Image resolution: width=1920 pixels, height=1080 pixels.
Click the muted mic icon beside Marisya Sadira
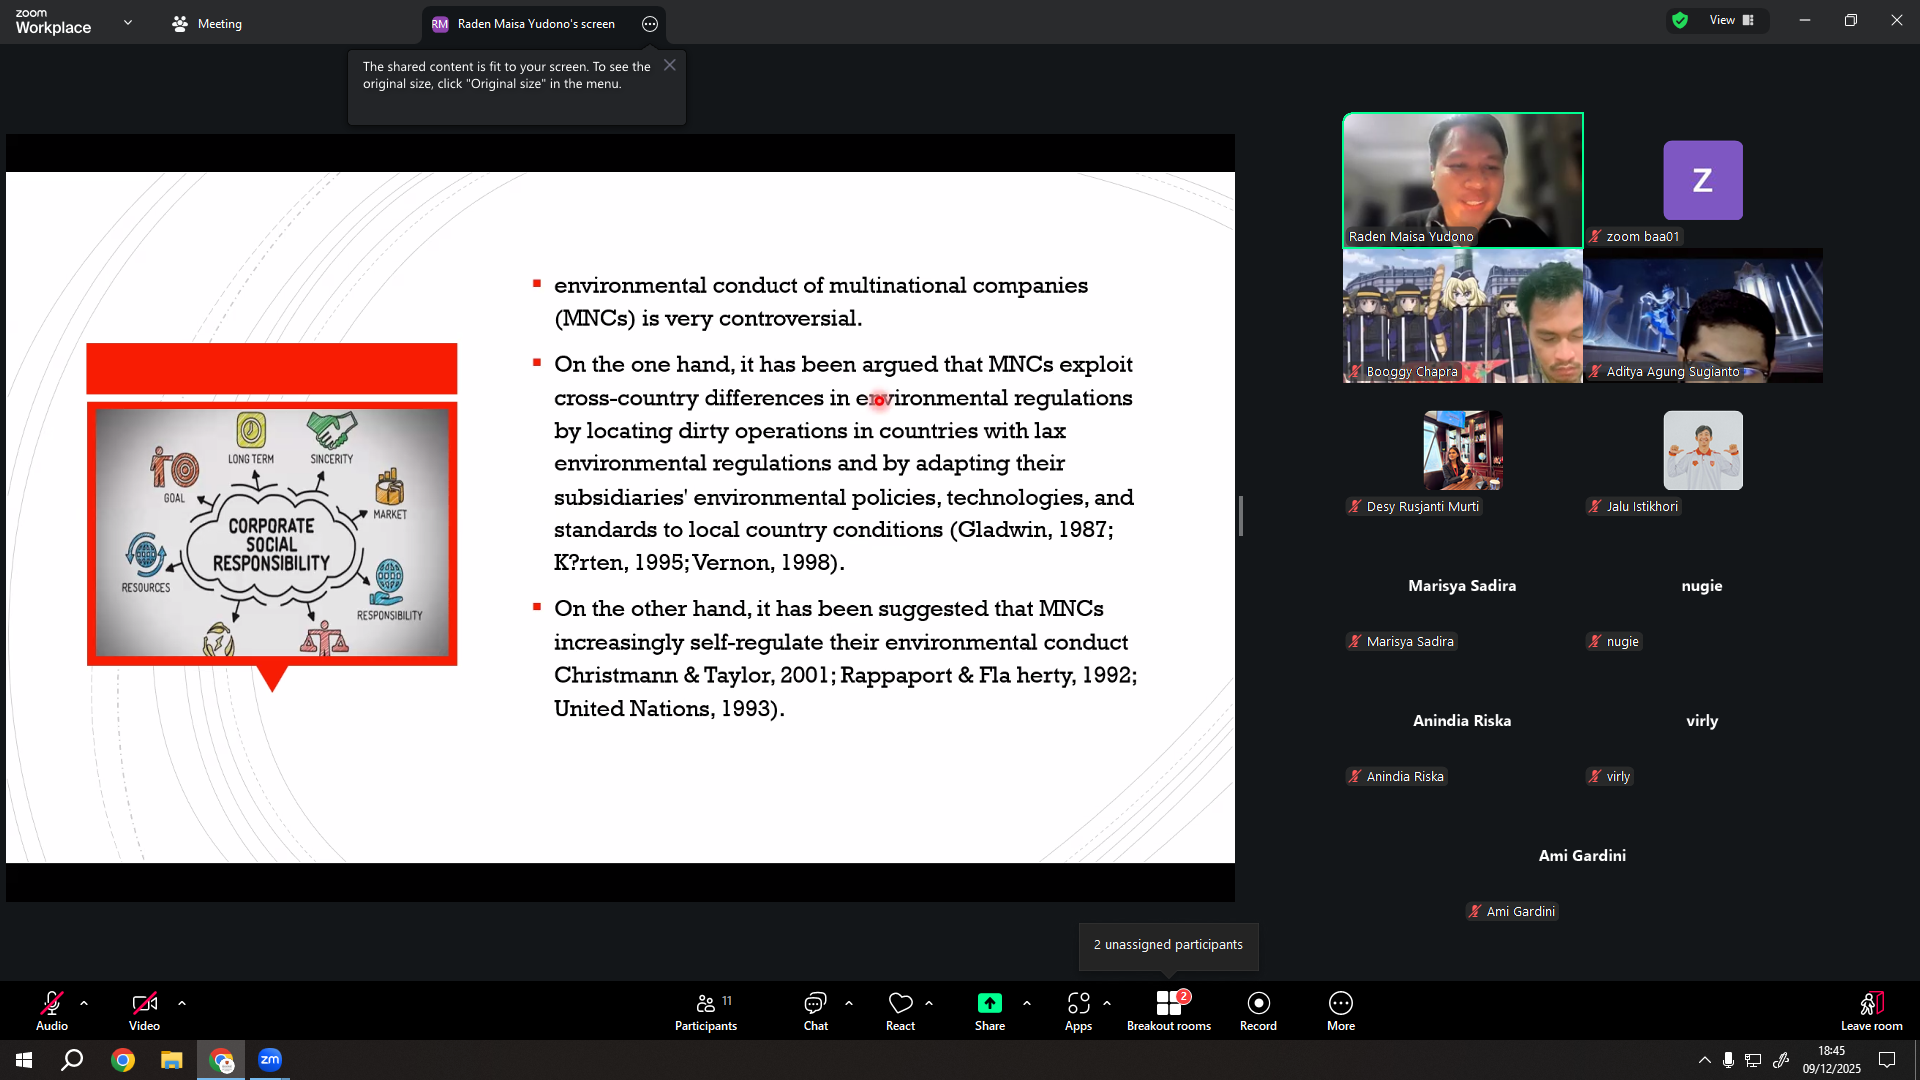[x=1354, y=641]
